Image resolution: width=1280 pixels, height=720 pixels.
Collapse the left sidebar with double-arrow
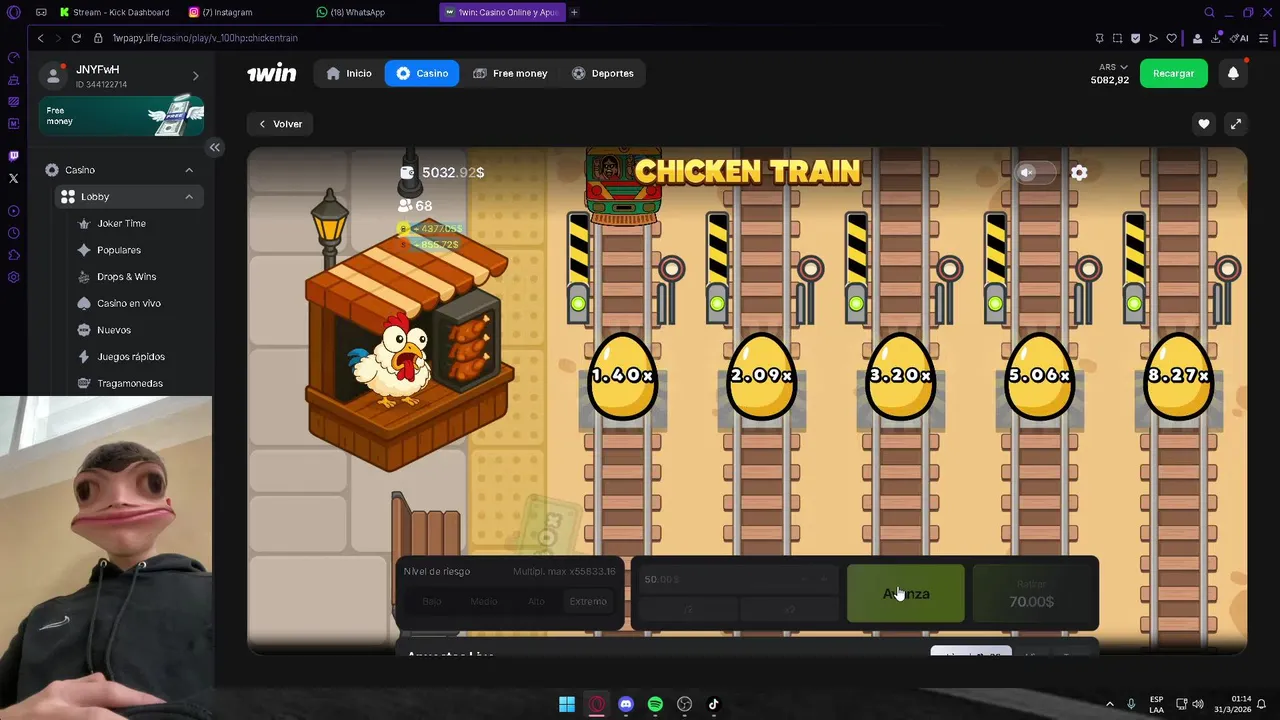click(x=214, y=147)
